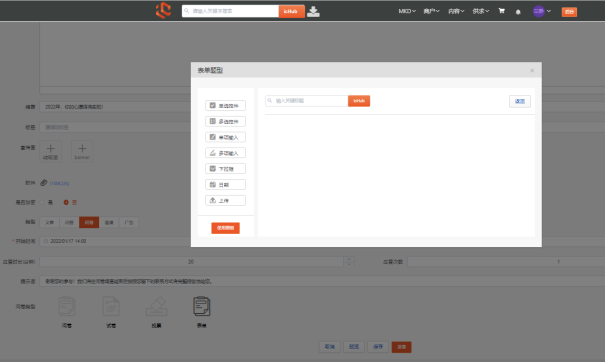The height and width of the screenshot is (362, 605).
Task: Click the orange site logo in header
Action: 164,10
